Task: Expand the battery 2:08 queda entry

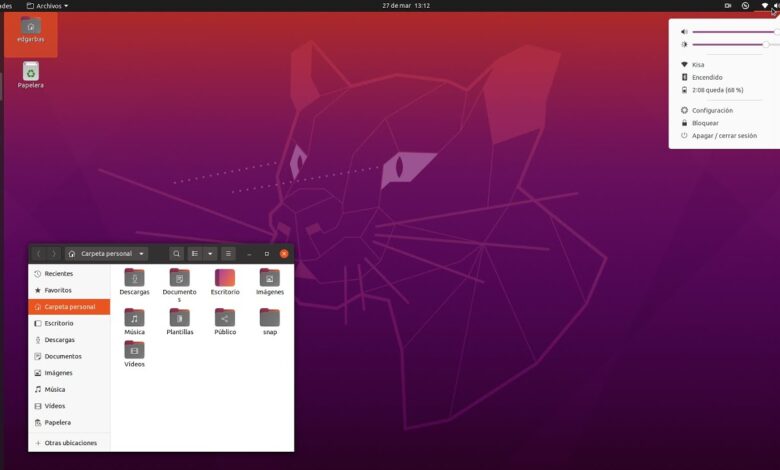Action: (x=724, y=90)
